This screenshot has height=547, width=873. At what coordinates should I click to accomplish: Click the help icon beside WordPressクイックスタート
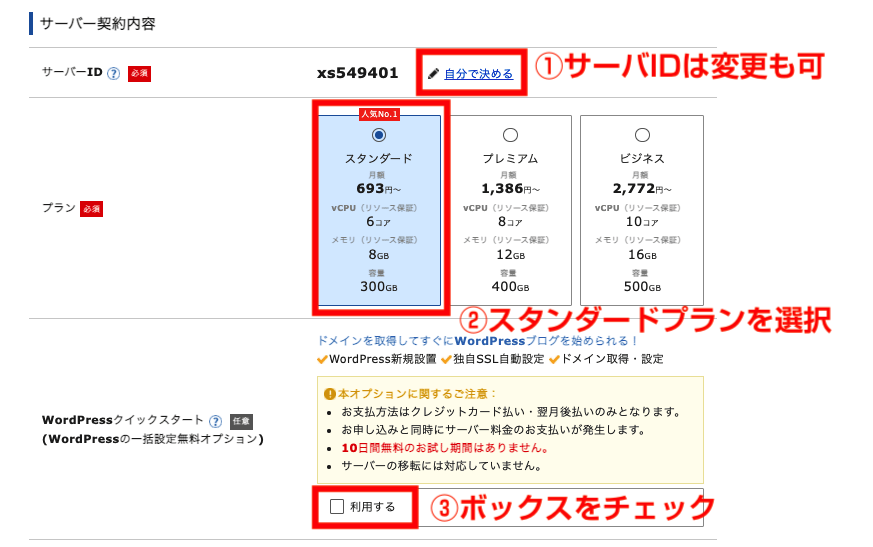click(215, 421)
